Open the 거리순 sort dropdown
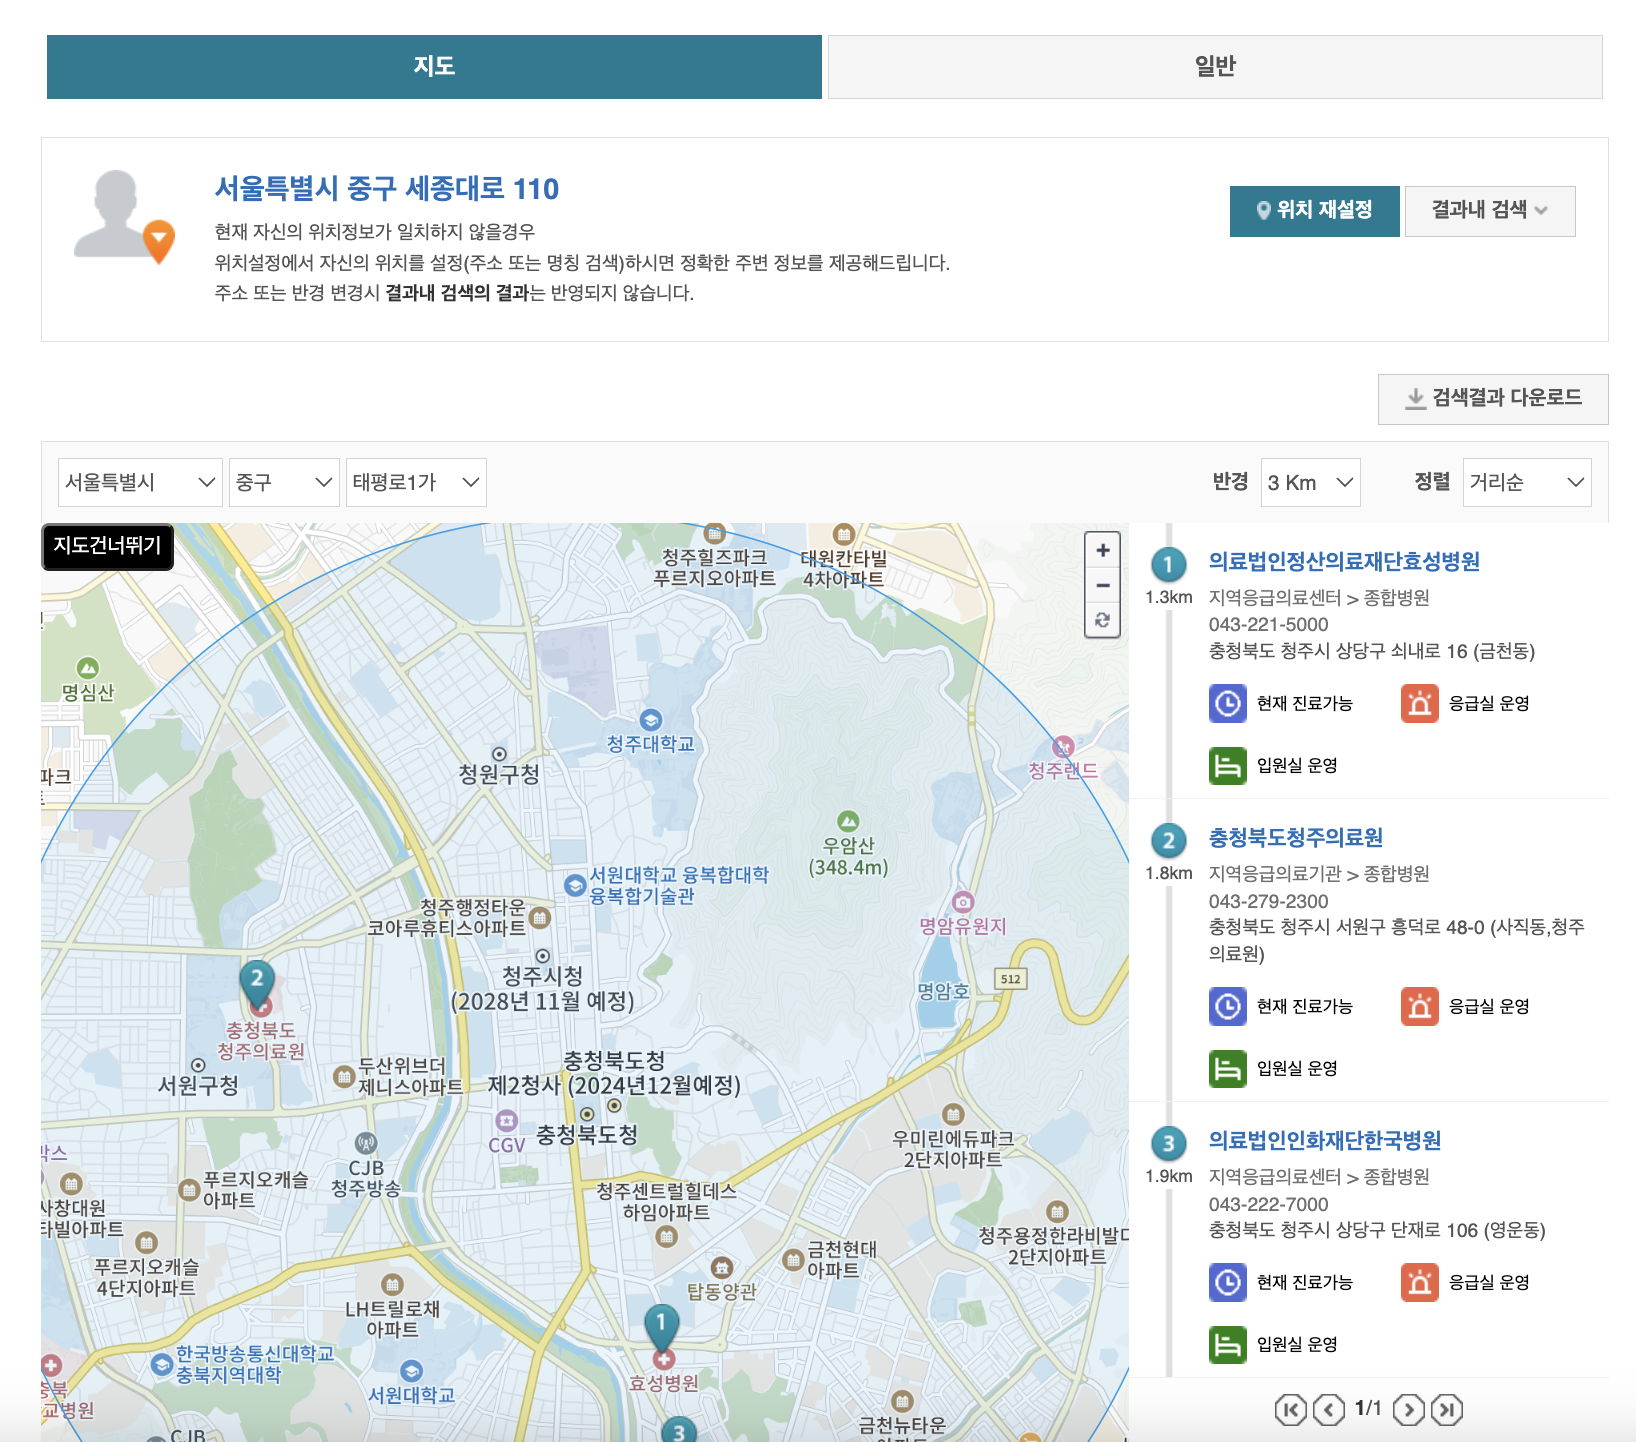 click(1527, 482)
